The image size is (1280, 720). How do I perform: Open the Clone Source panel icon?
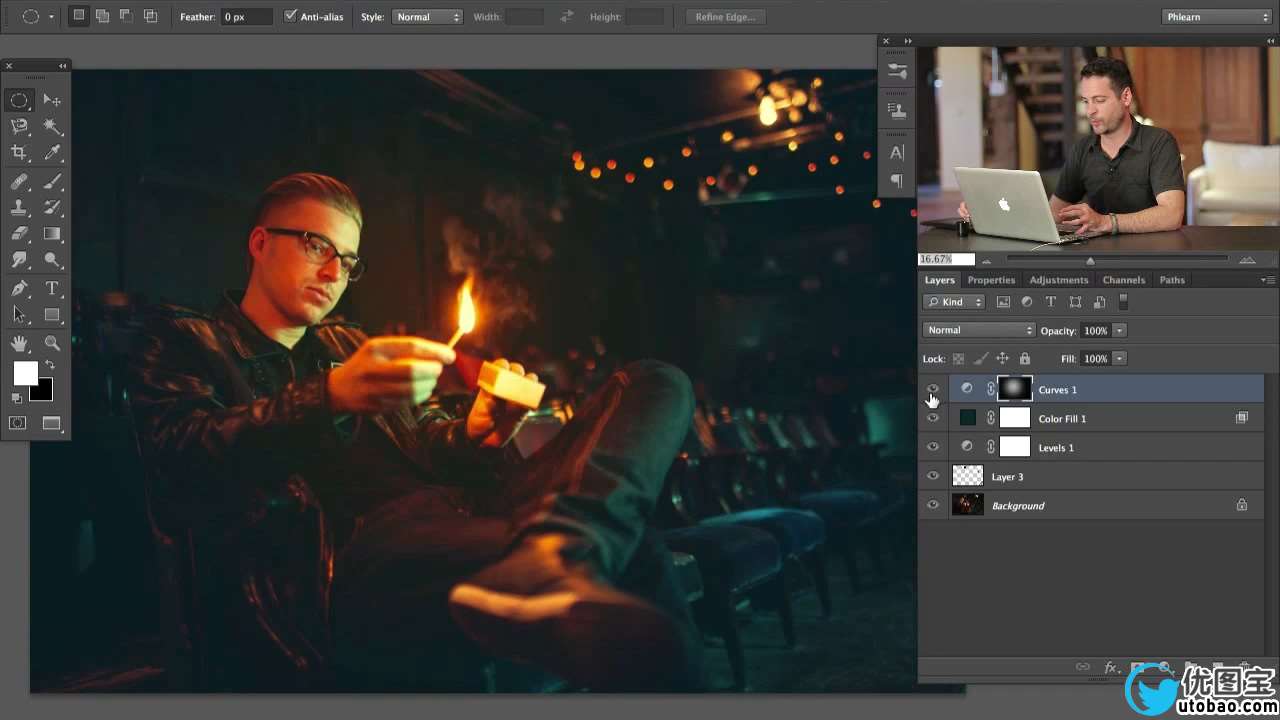[x=897, y=110]
